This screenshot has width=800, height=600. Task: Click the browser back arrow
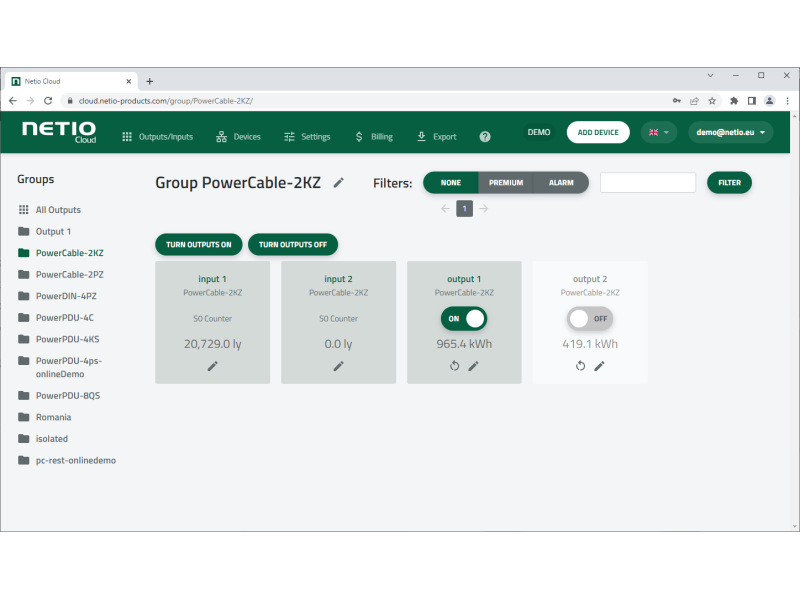(x=13, y=101)
